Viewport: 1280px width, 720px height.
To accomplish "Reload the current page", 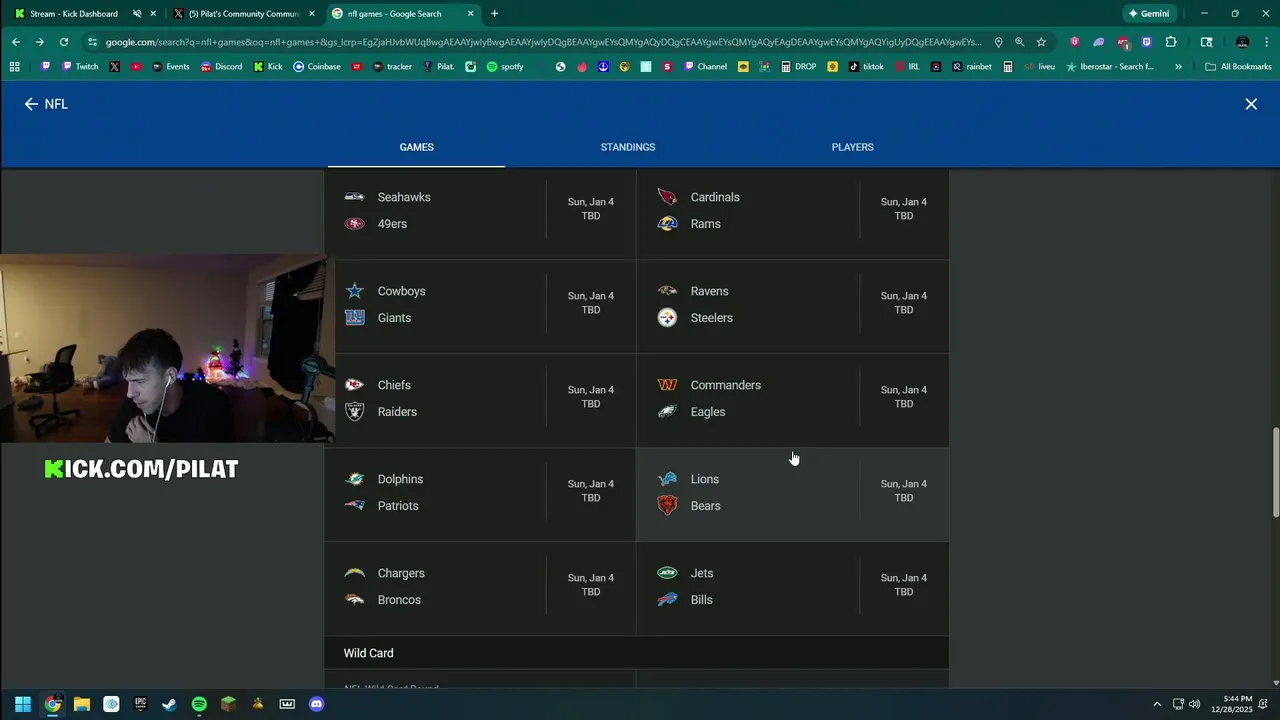I will pyautogui.click(x=64, y=42).
